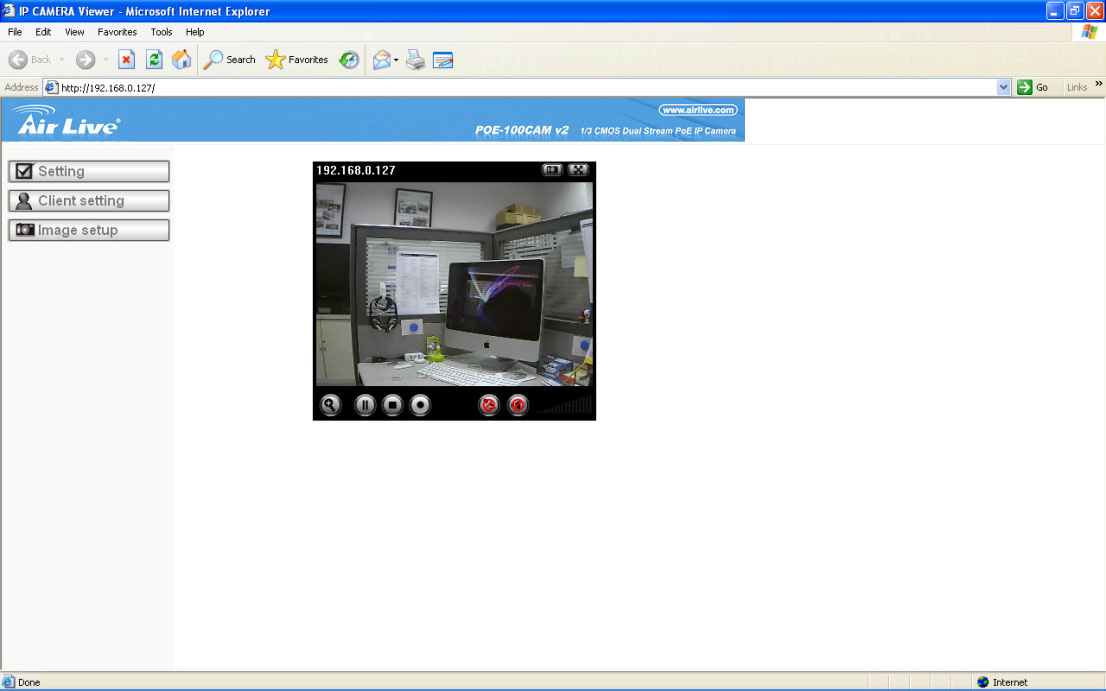Stop the live video playback
This screenshot has height=691, width=1106.
393,405
